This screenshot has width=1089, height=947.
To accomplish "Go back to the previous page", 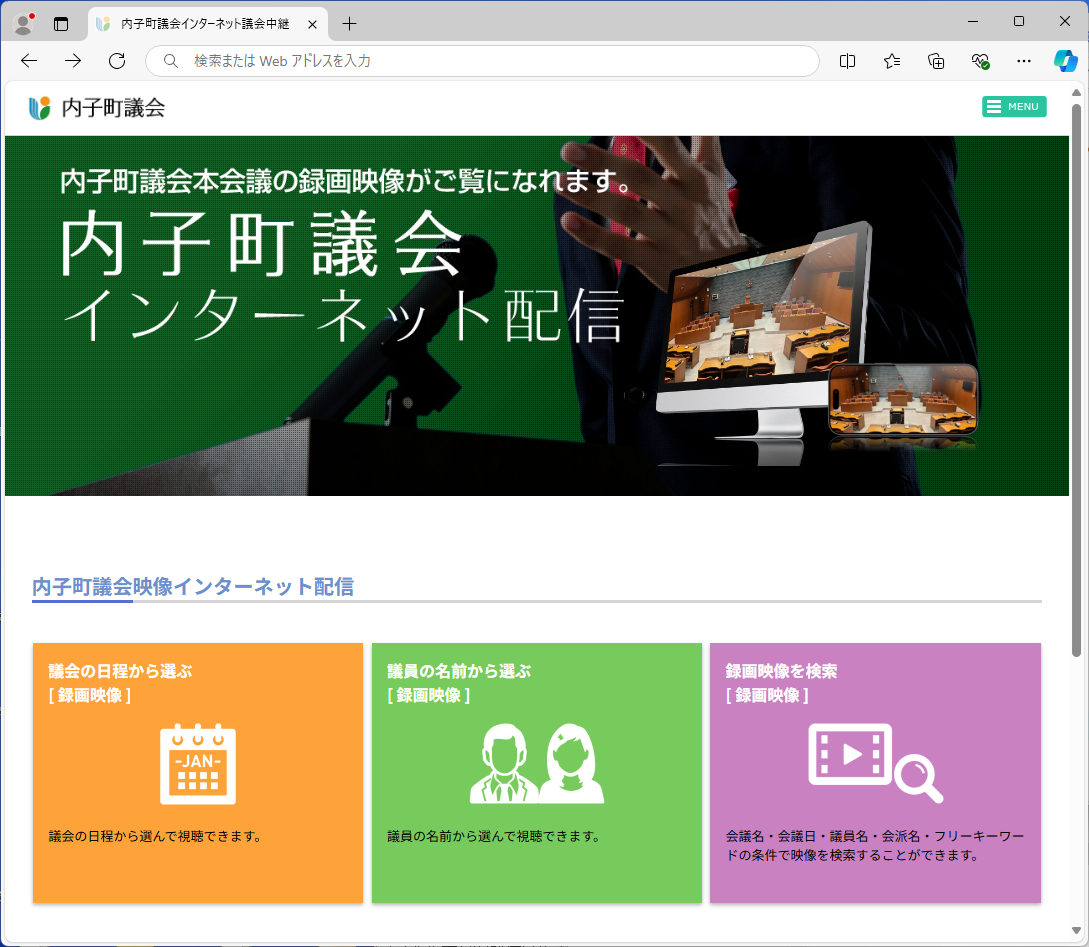I will click(x=29, y=61).
